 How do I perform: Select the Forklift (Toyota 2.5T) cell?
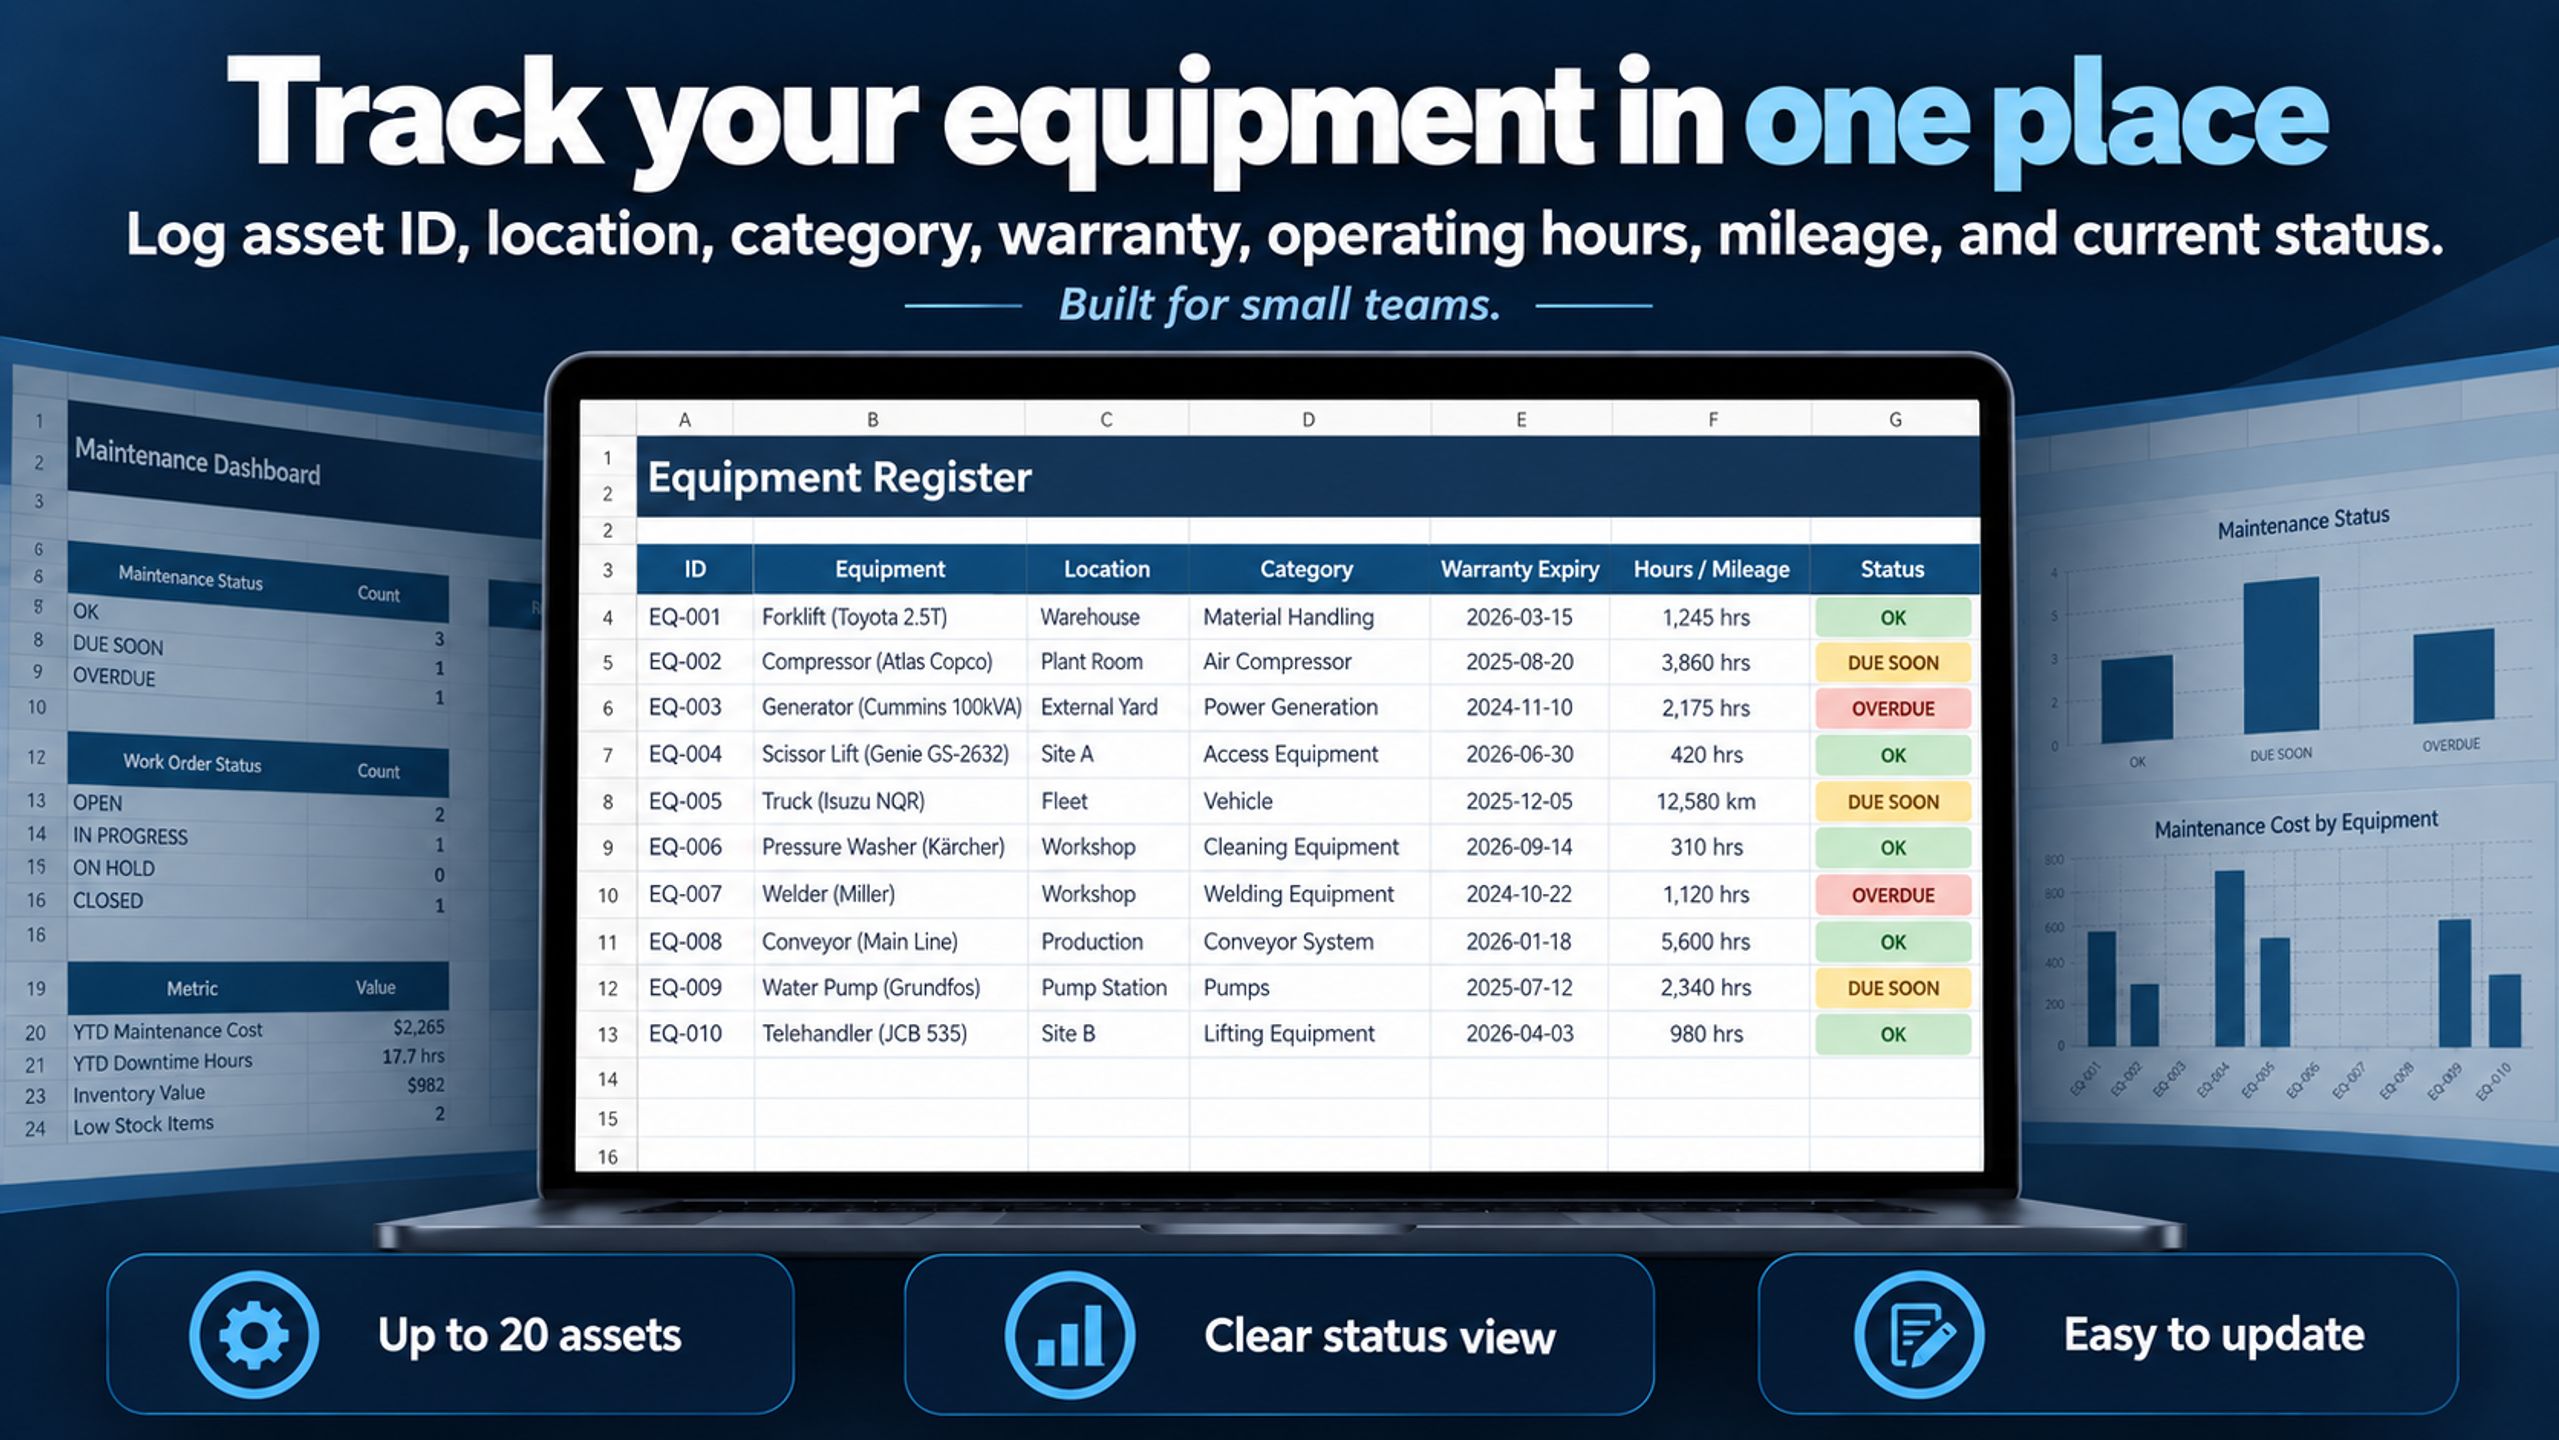tap(890, 617)
